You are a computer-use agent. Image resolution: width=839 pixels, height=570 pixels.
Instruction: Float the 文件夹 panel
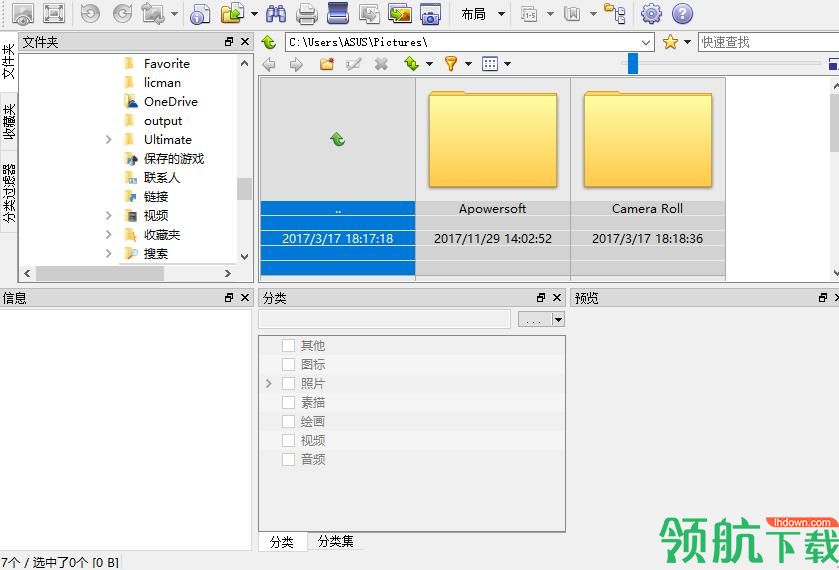coord(229,42)
